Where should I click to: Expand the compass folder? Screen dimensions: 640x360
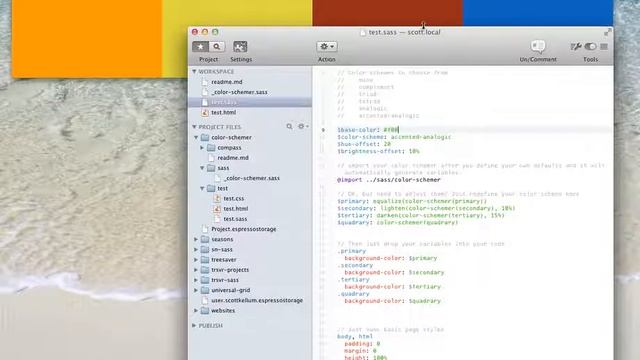click(x=202, y=148)
